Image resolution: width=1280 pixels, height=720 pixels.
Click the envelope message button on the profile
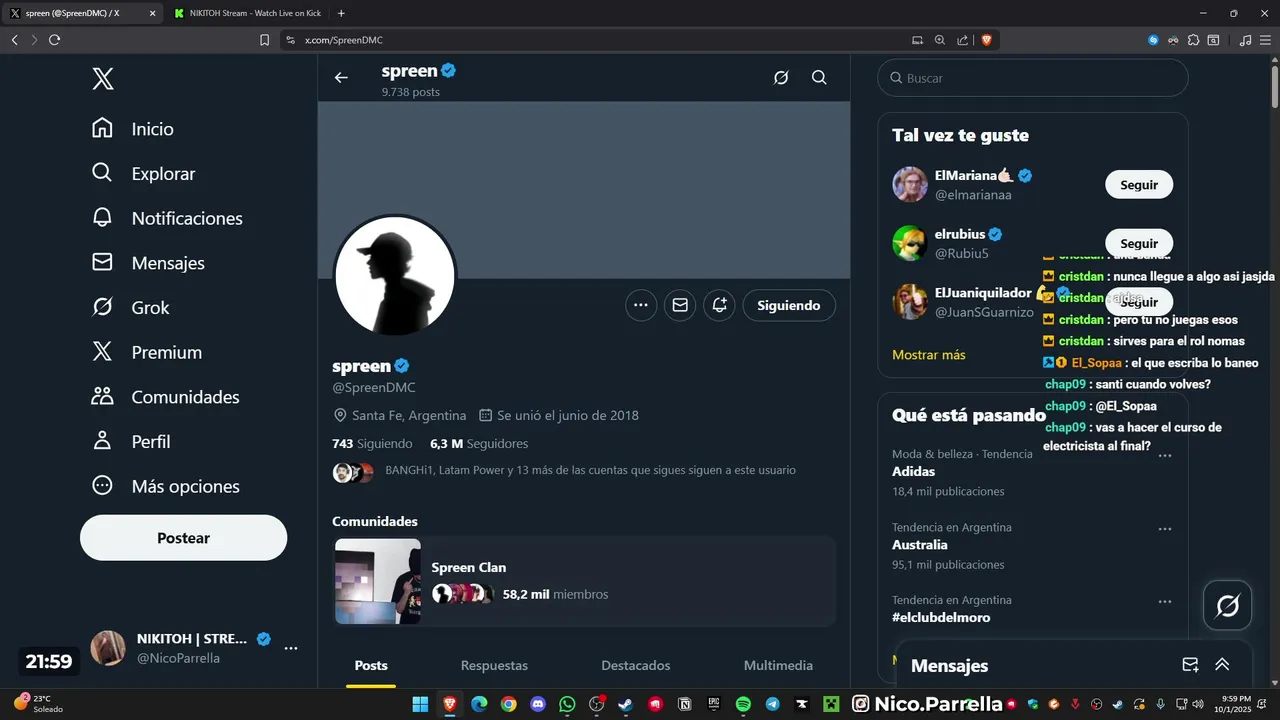tap(680, 305)
